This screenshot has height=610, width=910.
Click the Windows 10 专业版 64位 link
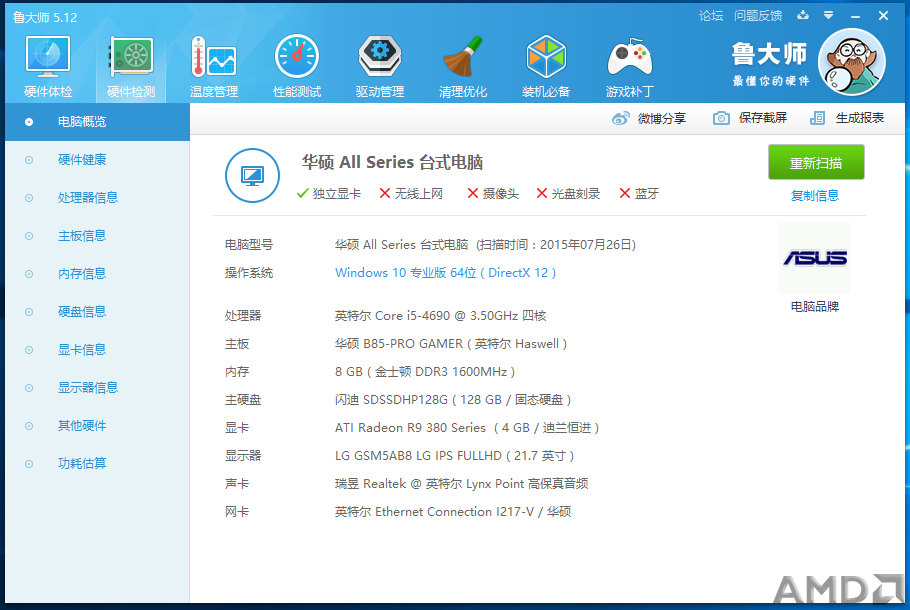pyautogui.click(x=446, y=273)
